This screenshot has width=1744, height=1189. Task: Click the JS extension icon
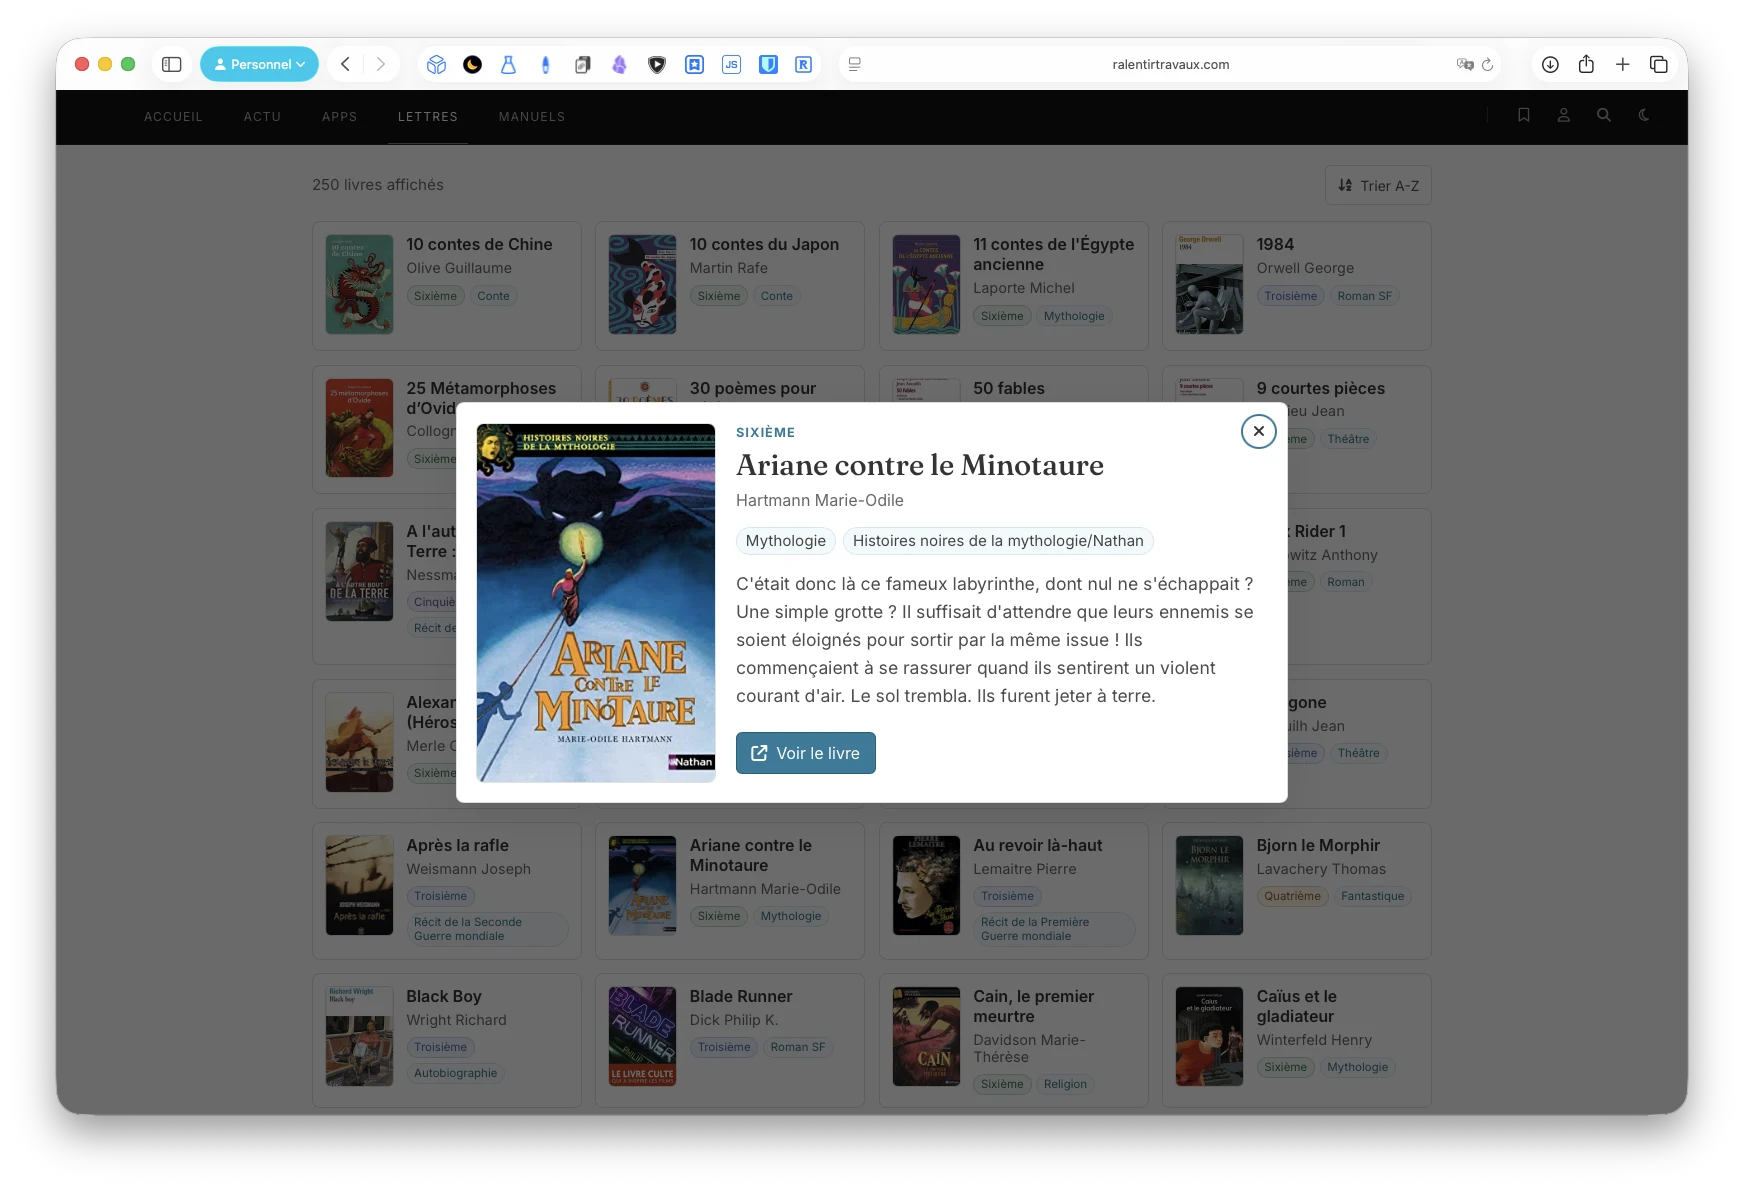click(x=731, y=64)
